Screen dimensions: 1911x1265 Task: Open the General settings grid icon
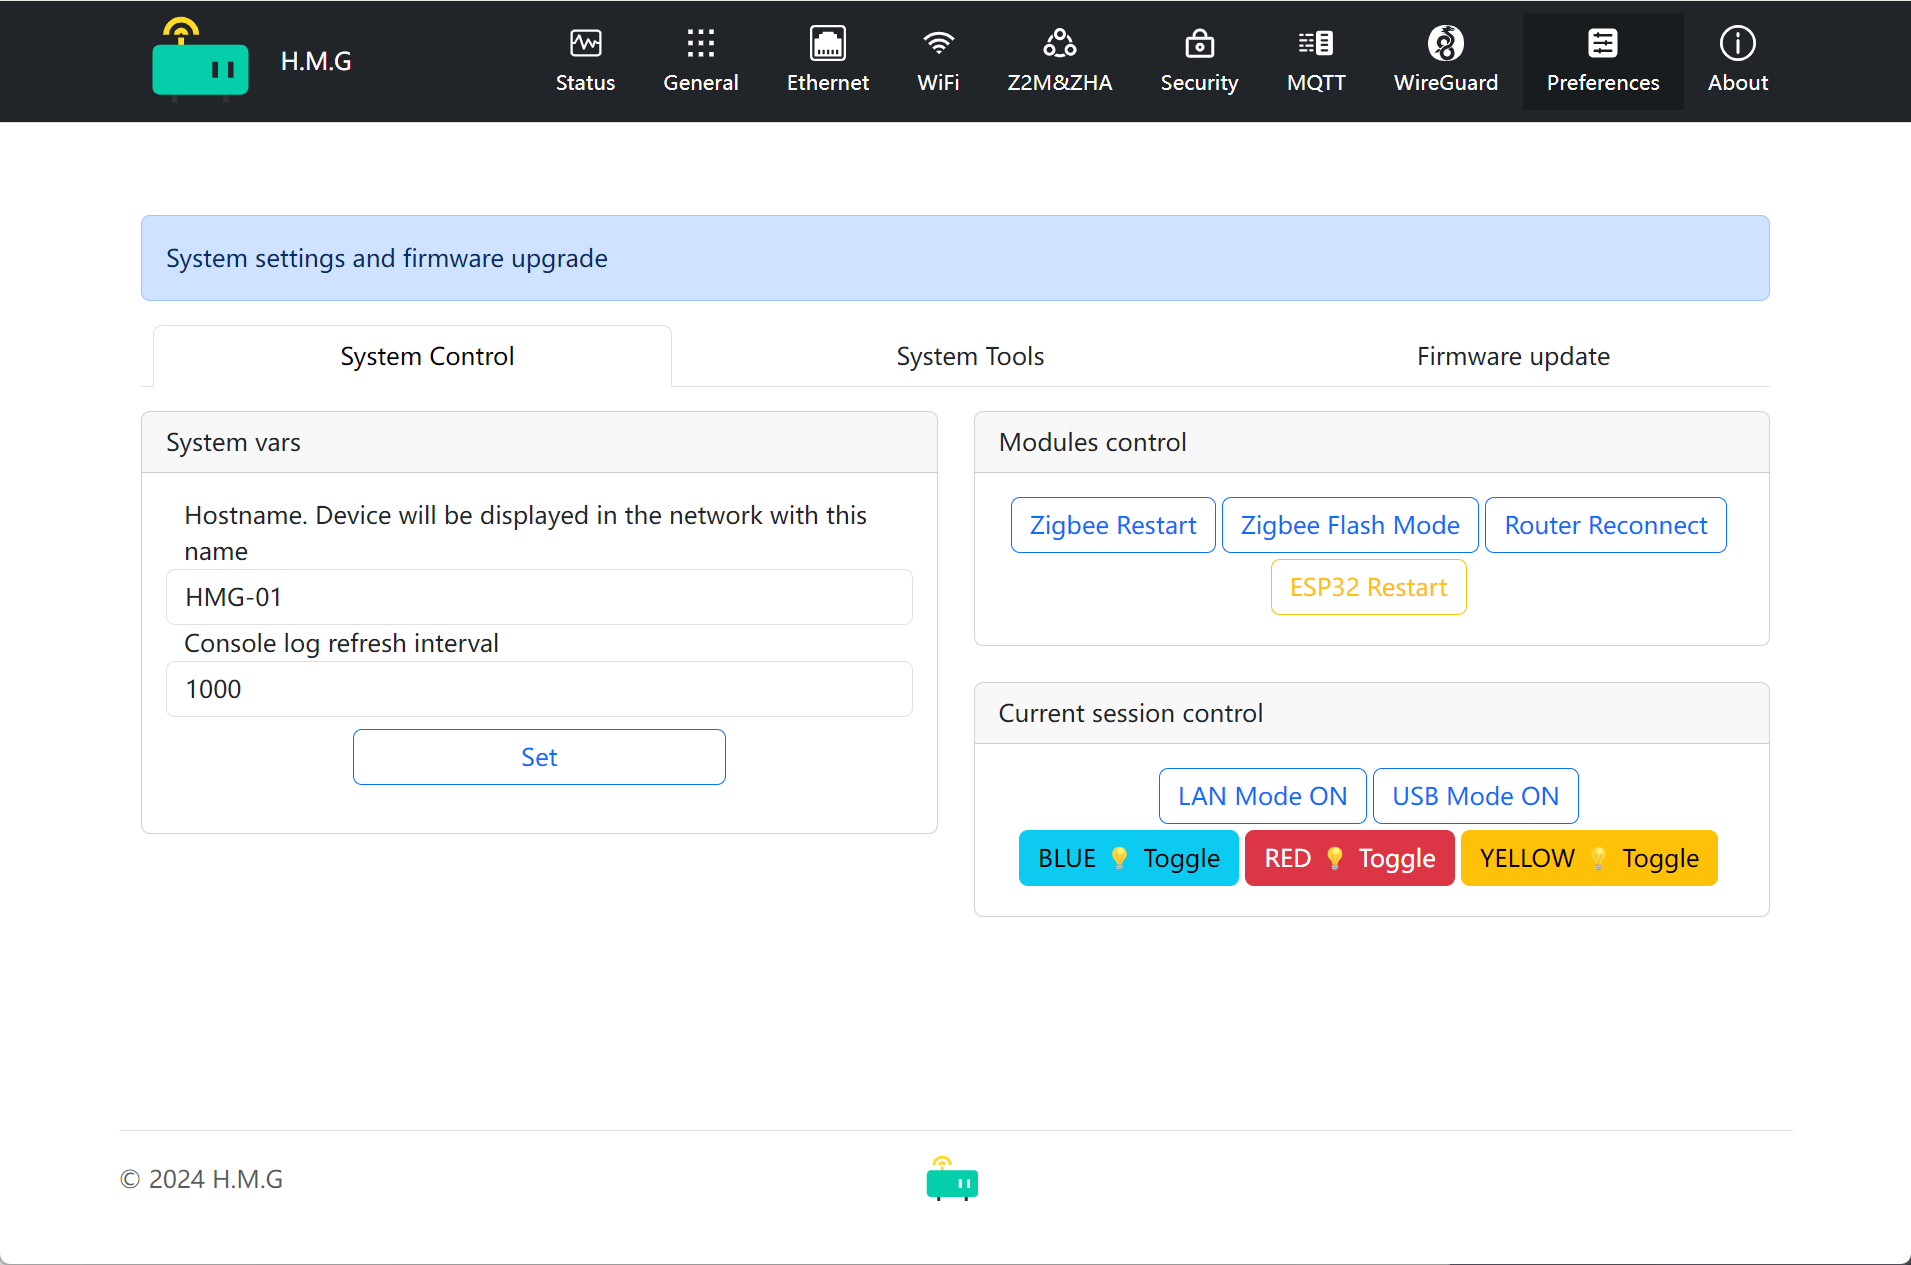(x=700, y=44)
